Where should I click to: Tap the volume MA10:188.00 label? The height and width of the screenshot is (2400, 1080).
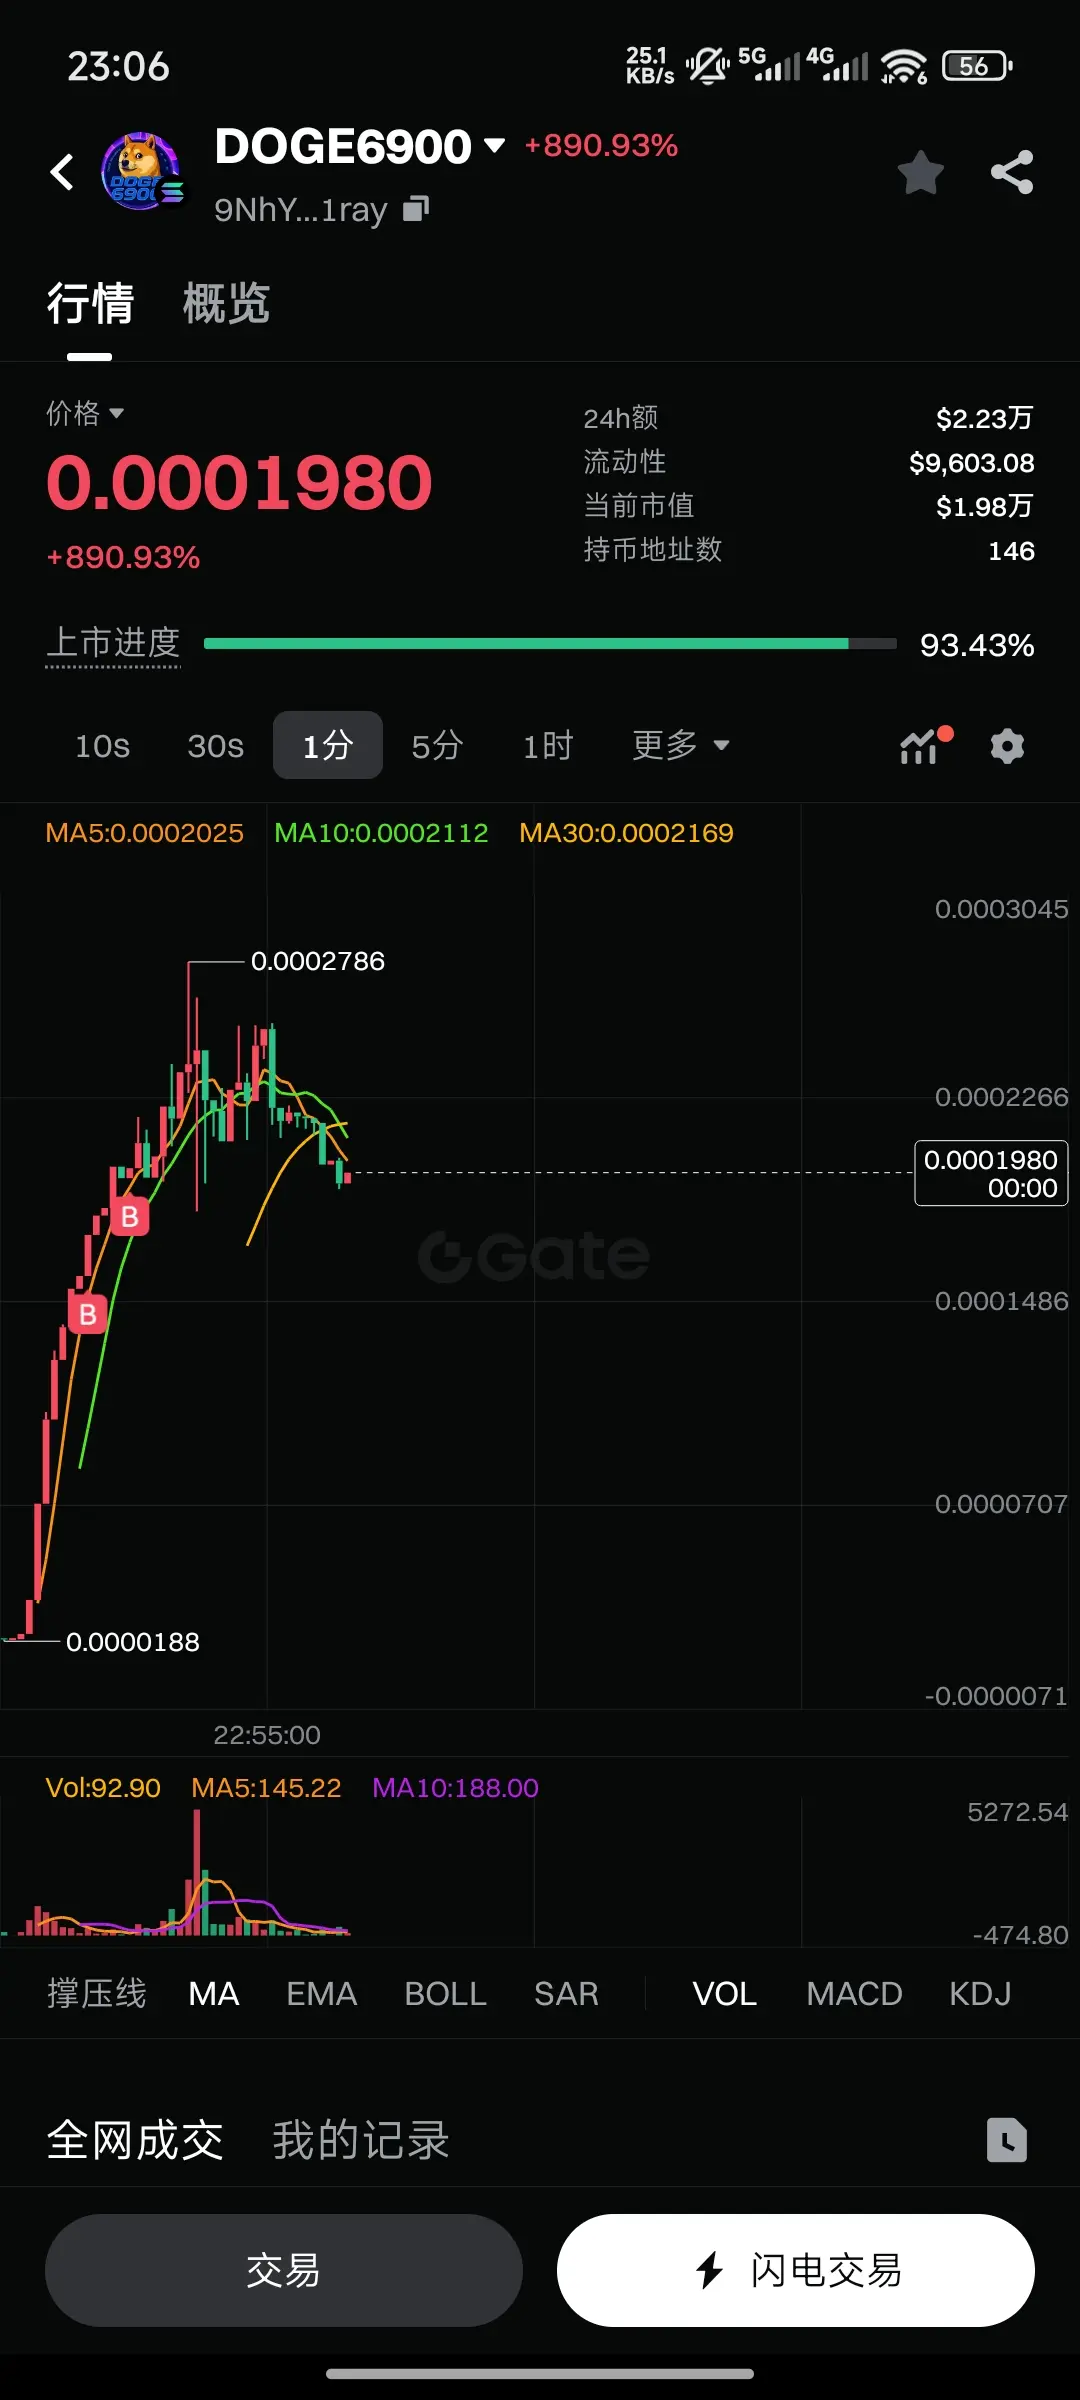click(456, 1788)
